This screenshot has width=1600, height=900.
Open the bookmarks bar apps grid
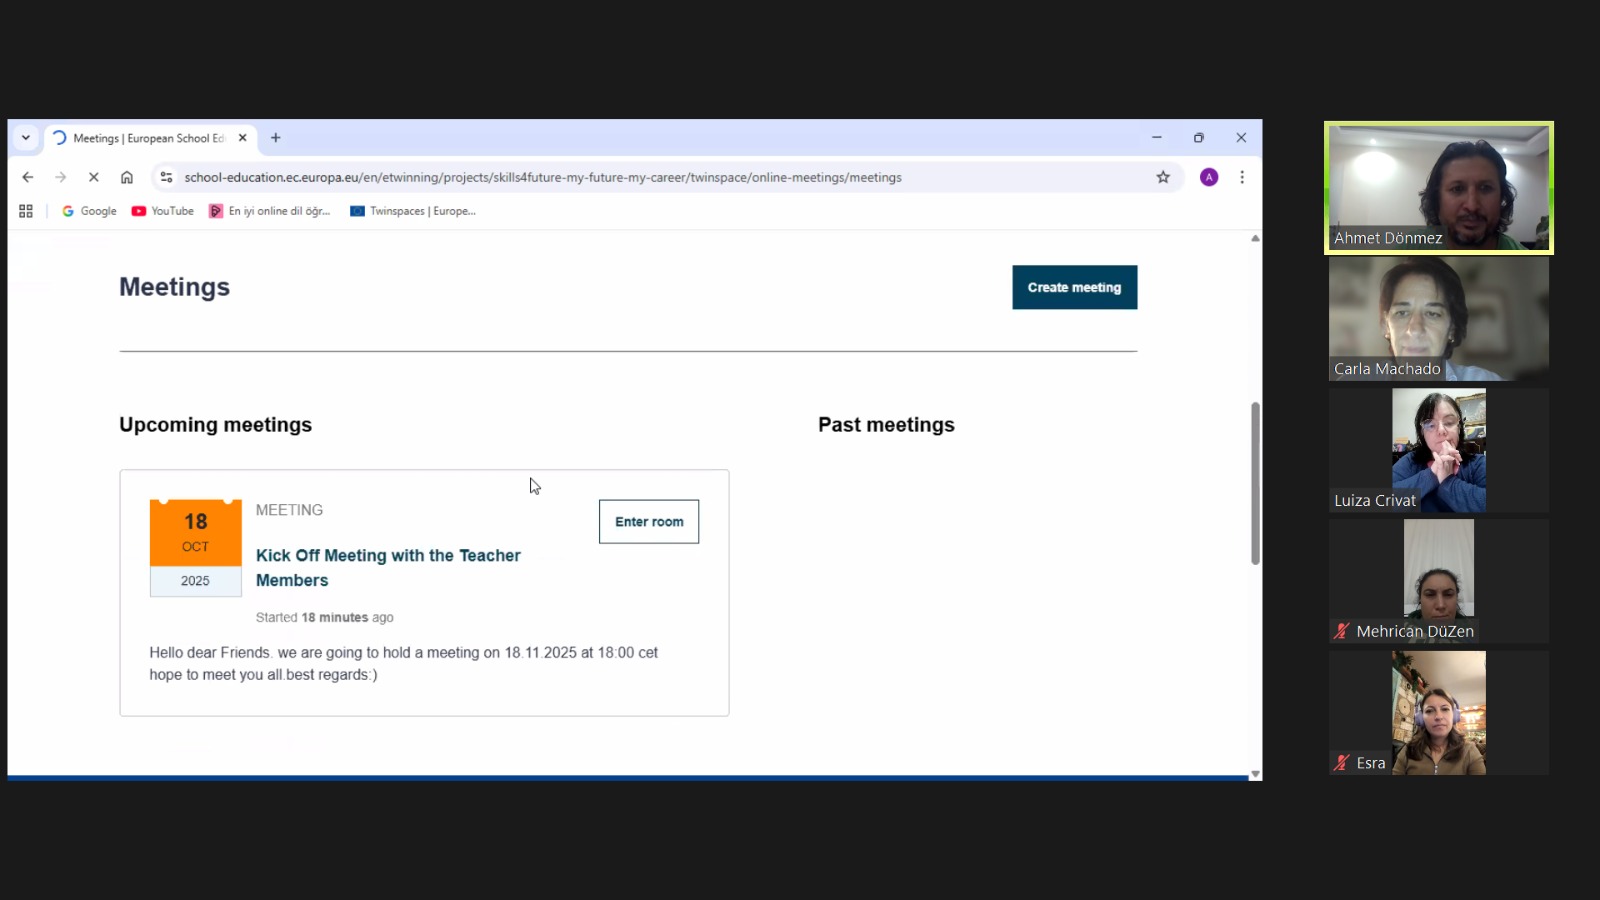(x=26, y=211)
